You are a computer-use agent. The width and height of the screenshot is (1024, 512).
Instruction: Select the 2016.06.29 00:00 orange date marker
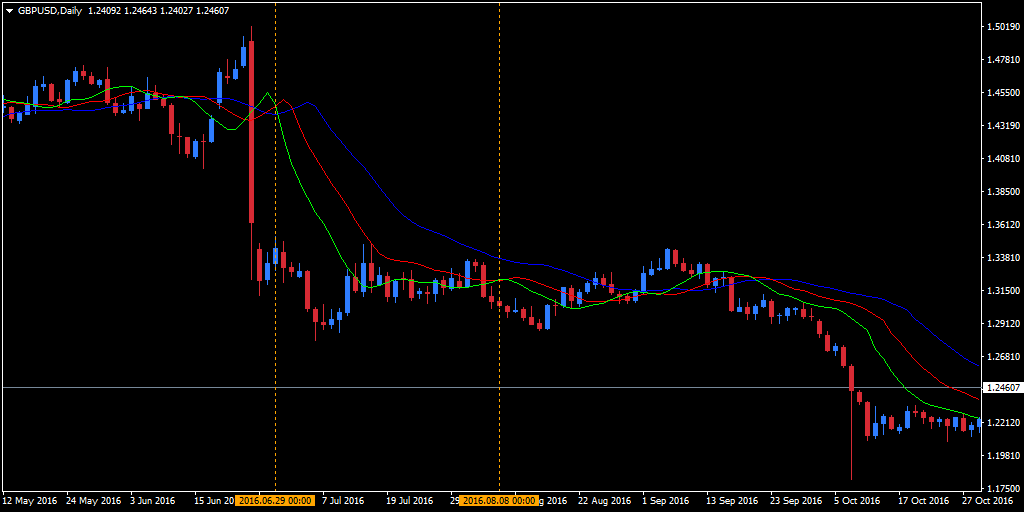(x=275, y=501)
